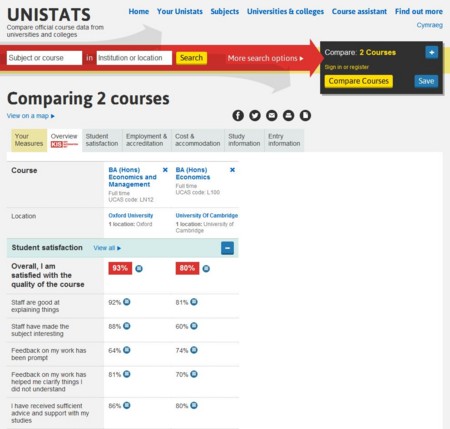Open info icon beside 86% advice and support

click(x=127, y=405)
